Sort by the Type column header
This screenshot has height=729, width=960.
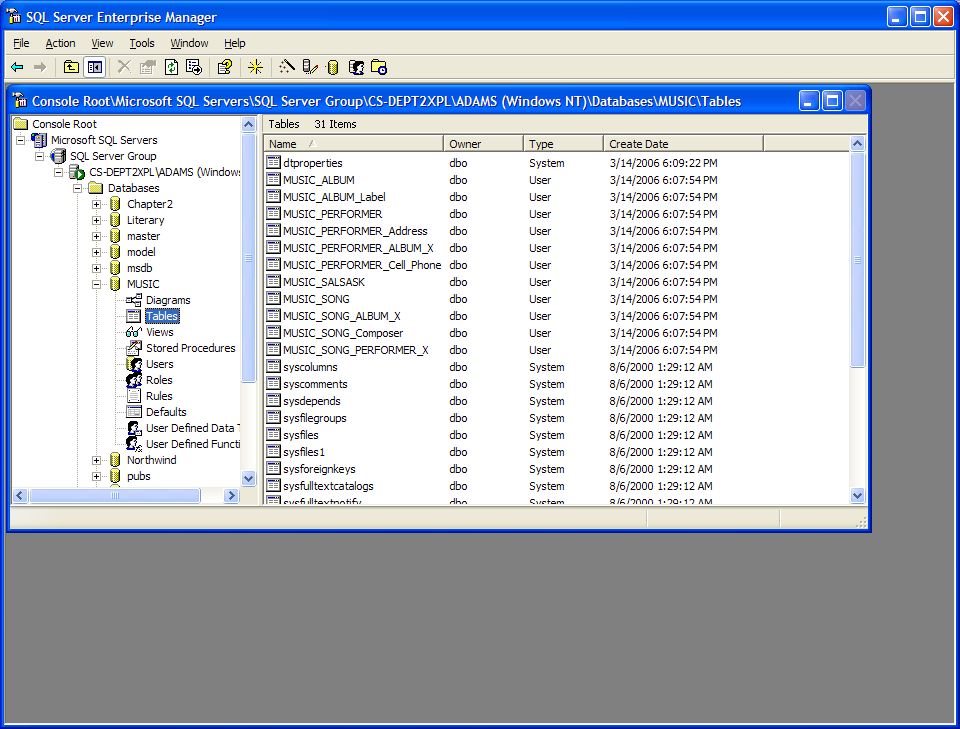[563, 144]
